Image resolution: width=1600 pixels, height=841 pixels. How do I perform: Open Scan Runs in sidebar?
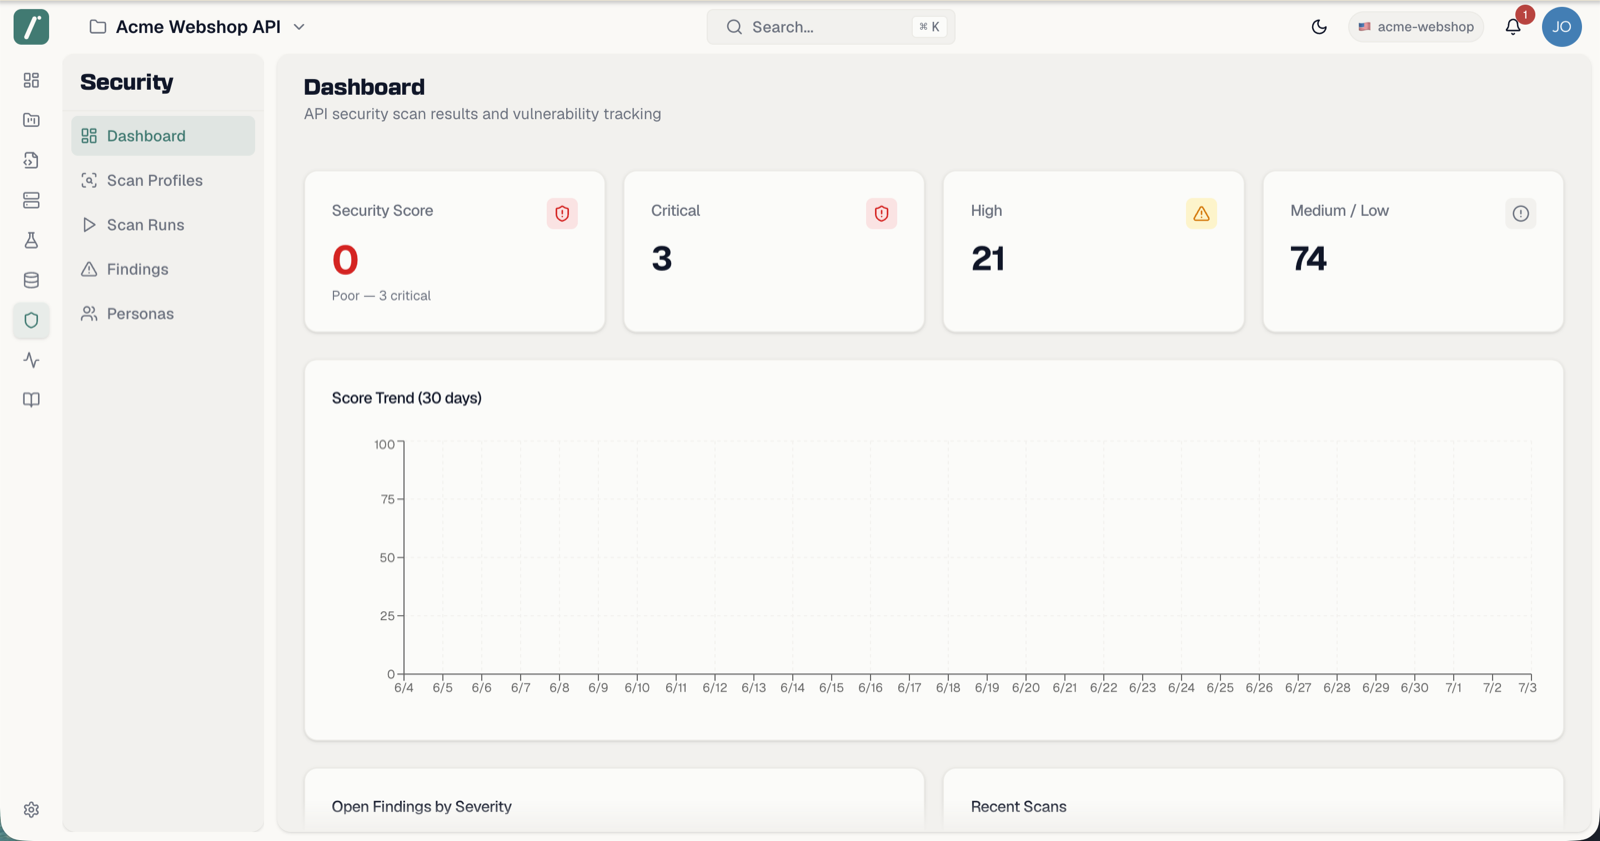[x=163, y=225]
